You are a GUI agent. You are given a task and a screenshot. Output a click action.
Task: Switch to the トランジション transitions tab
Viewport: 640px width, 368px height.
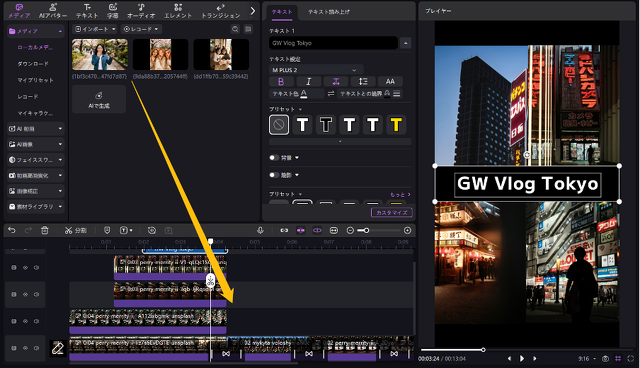tap(220, 11)
